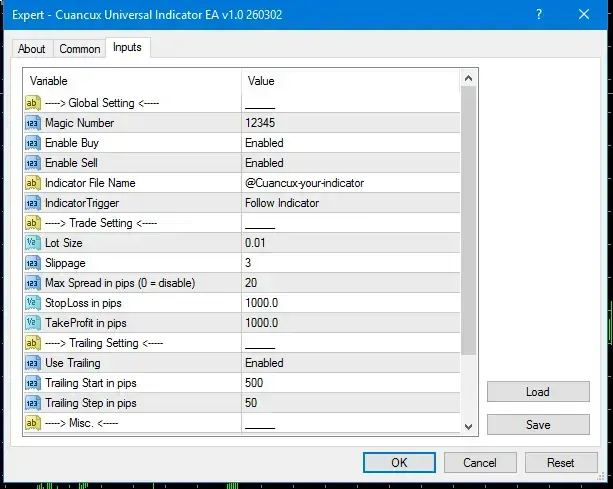Select the Enable Buy variable name
Screen dimensions: 613x489
click(72, 143)
